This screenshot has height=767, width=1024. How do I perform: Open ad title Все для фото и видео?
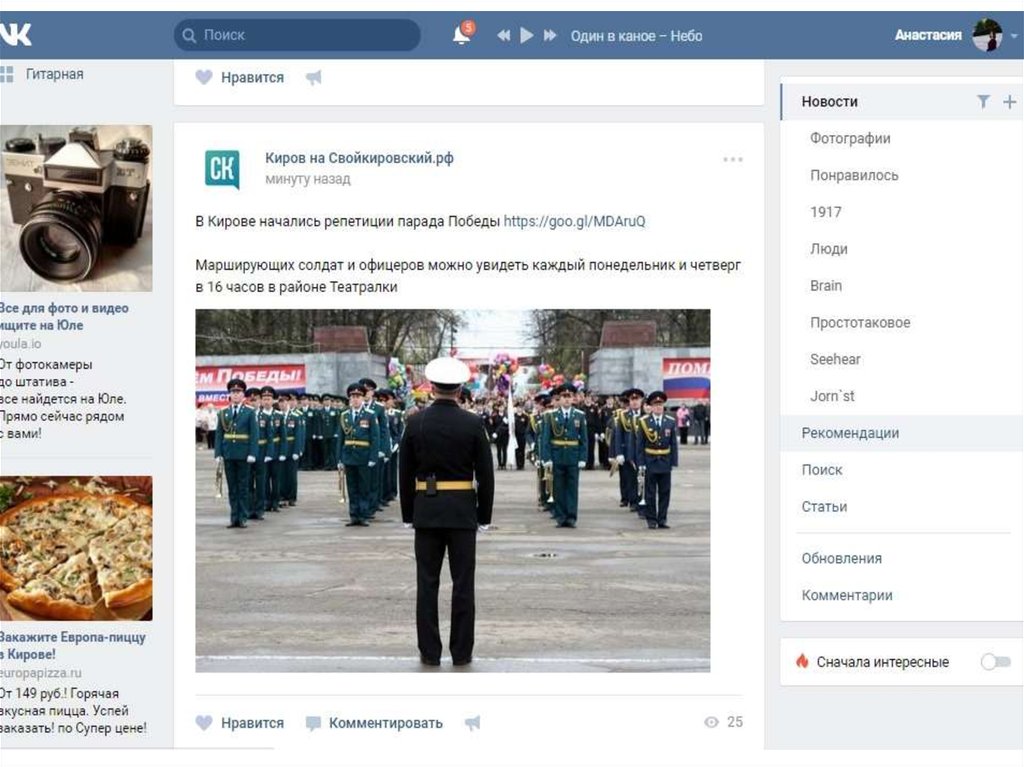tap(64, 316)
